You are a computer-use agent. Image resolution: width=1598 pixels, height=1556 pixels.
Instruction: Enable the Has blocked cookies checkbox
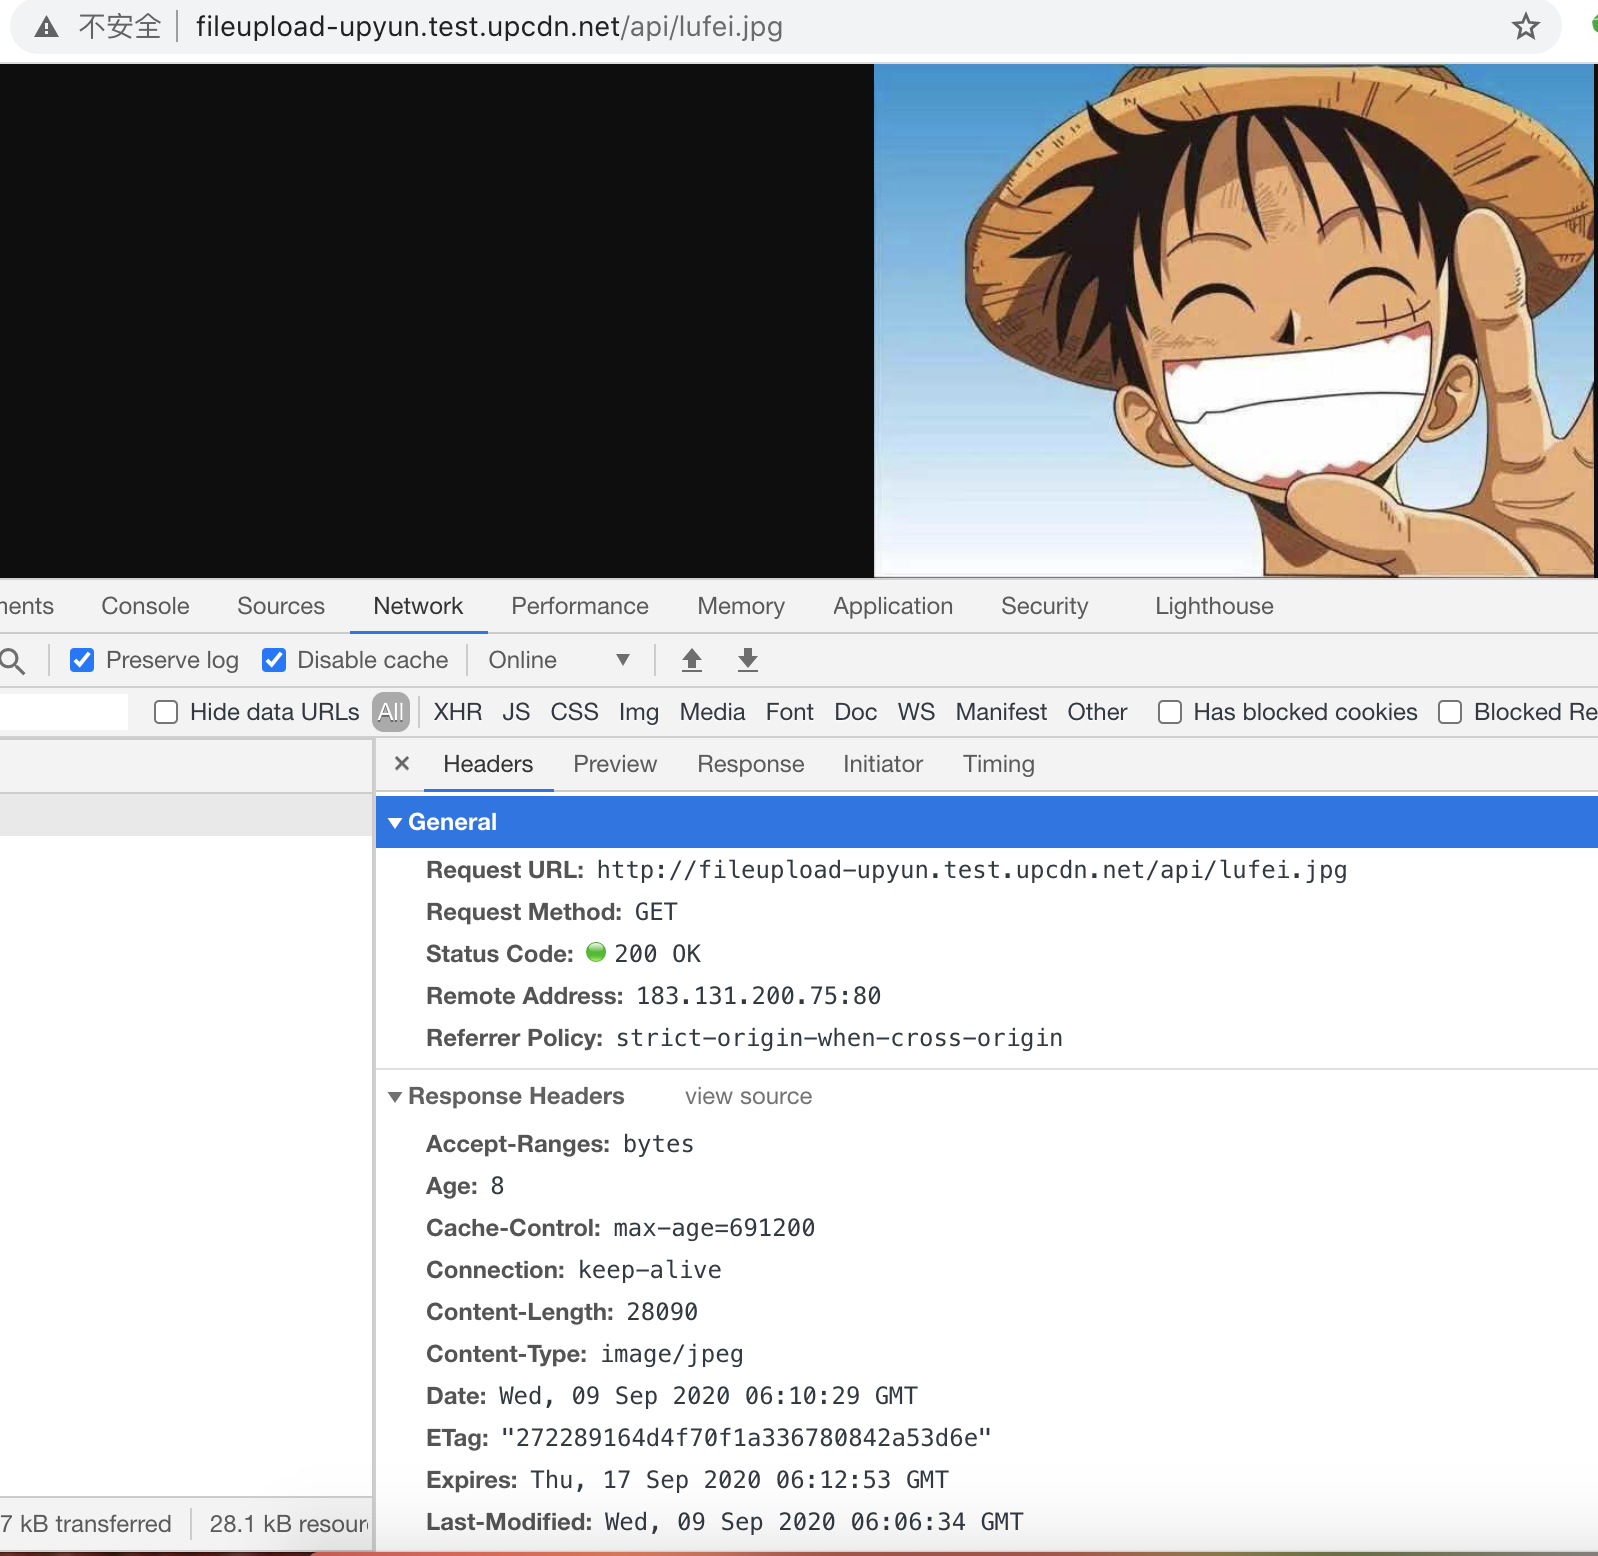(x=1170, y=712)
